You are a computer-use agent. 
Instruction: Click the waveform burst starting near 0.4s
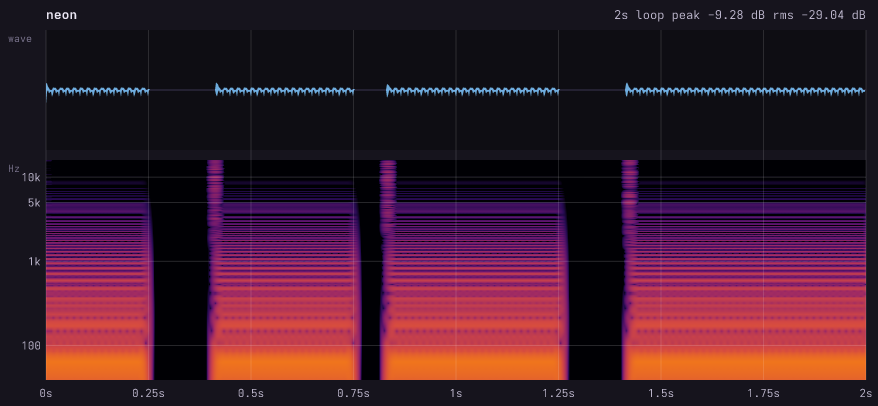pos(285,90)
